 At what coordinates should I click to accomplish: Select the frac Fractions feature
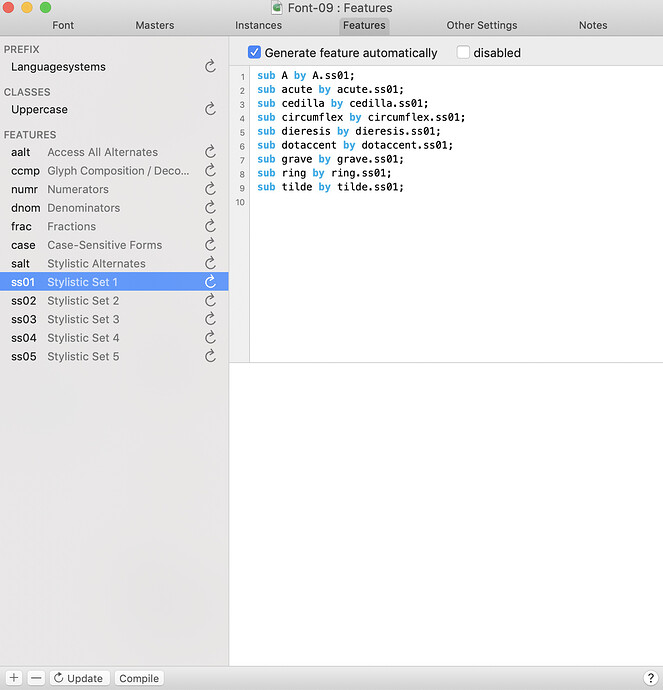114,226
